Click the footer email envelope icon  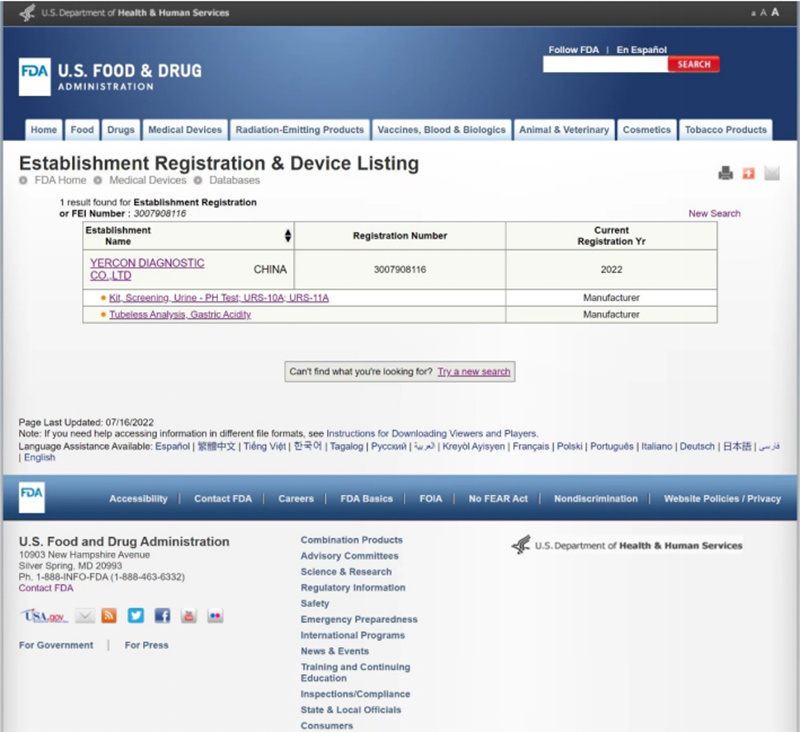click(85, 616)
